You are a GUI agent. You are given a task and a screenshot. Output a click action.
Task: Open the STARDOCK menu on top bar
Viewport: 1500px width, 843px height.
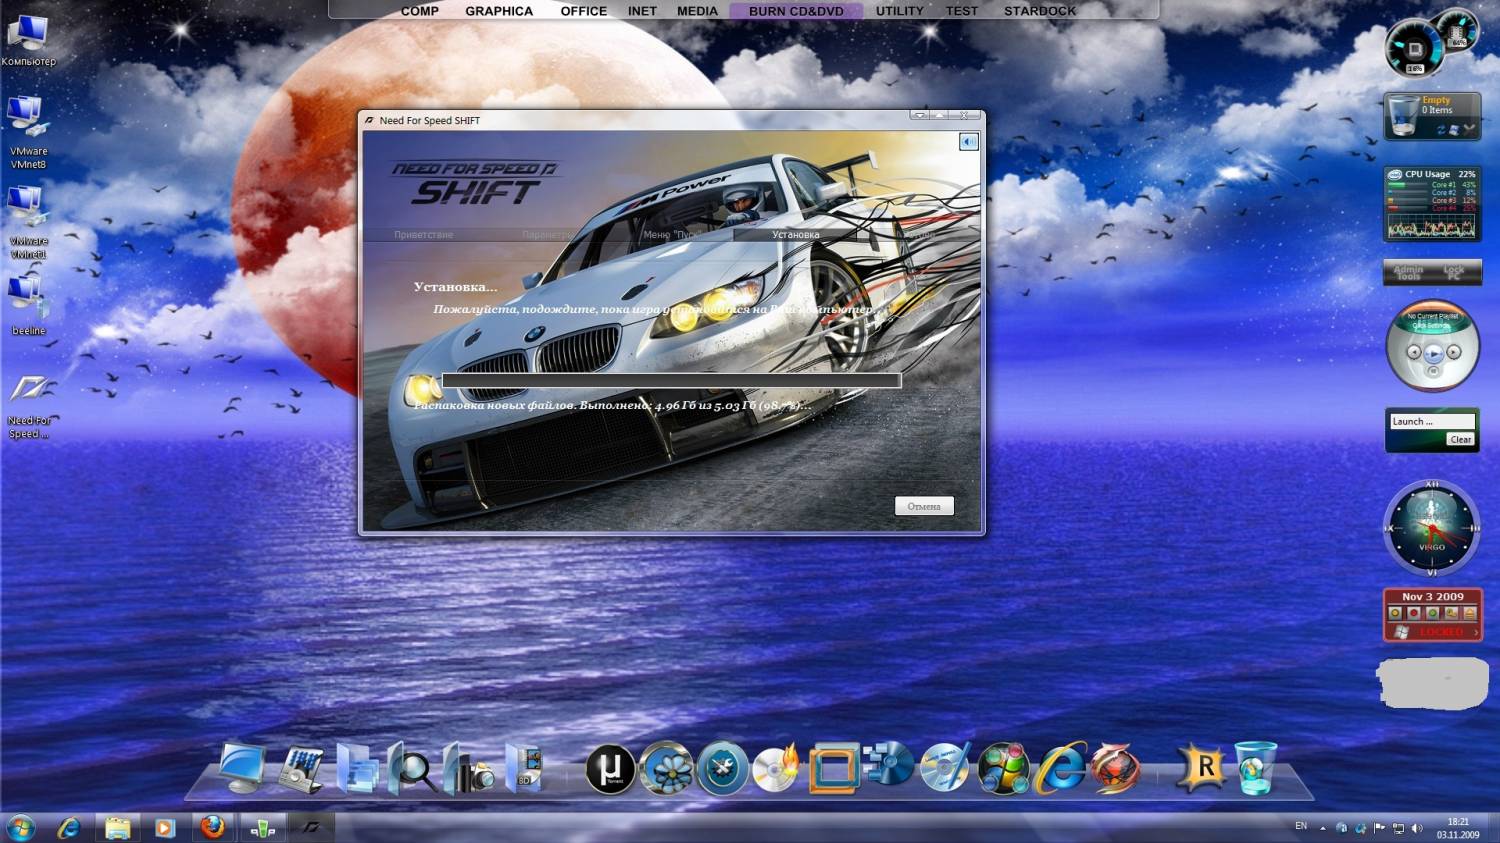point(1040,11)
